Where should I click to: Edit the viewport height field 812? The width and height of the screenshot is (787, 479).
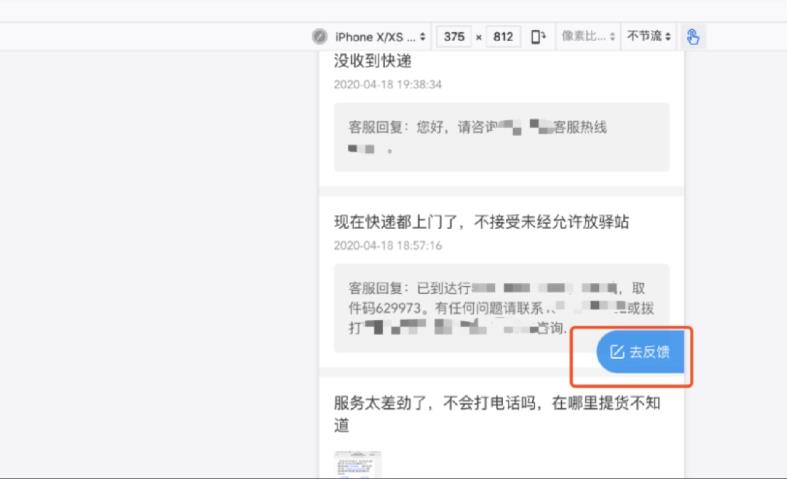(x=503, y=37)
